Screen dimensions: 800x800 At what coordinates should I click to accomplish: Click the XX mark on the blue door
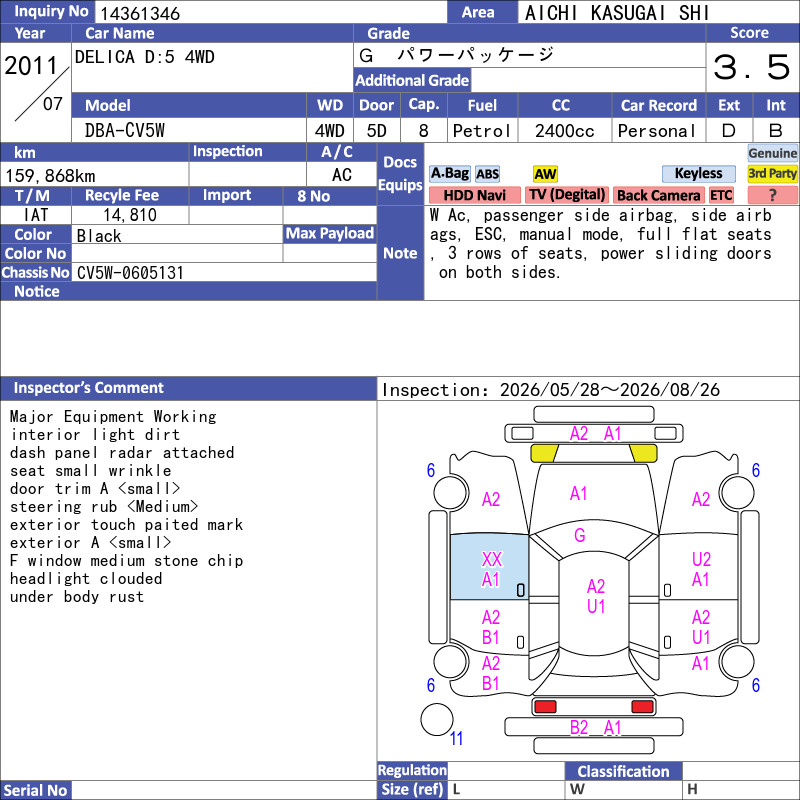tap(492, 559)
